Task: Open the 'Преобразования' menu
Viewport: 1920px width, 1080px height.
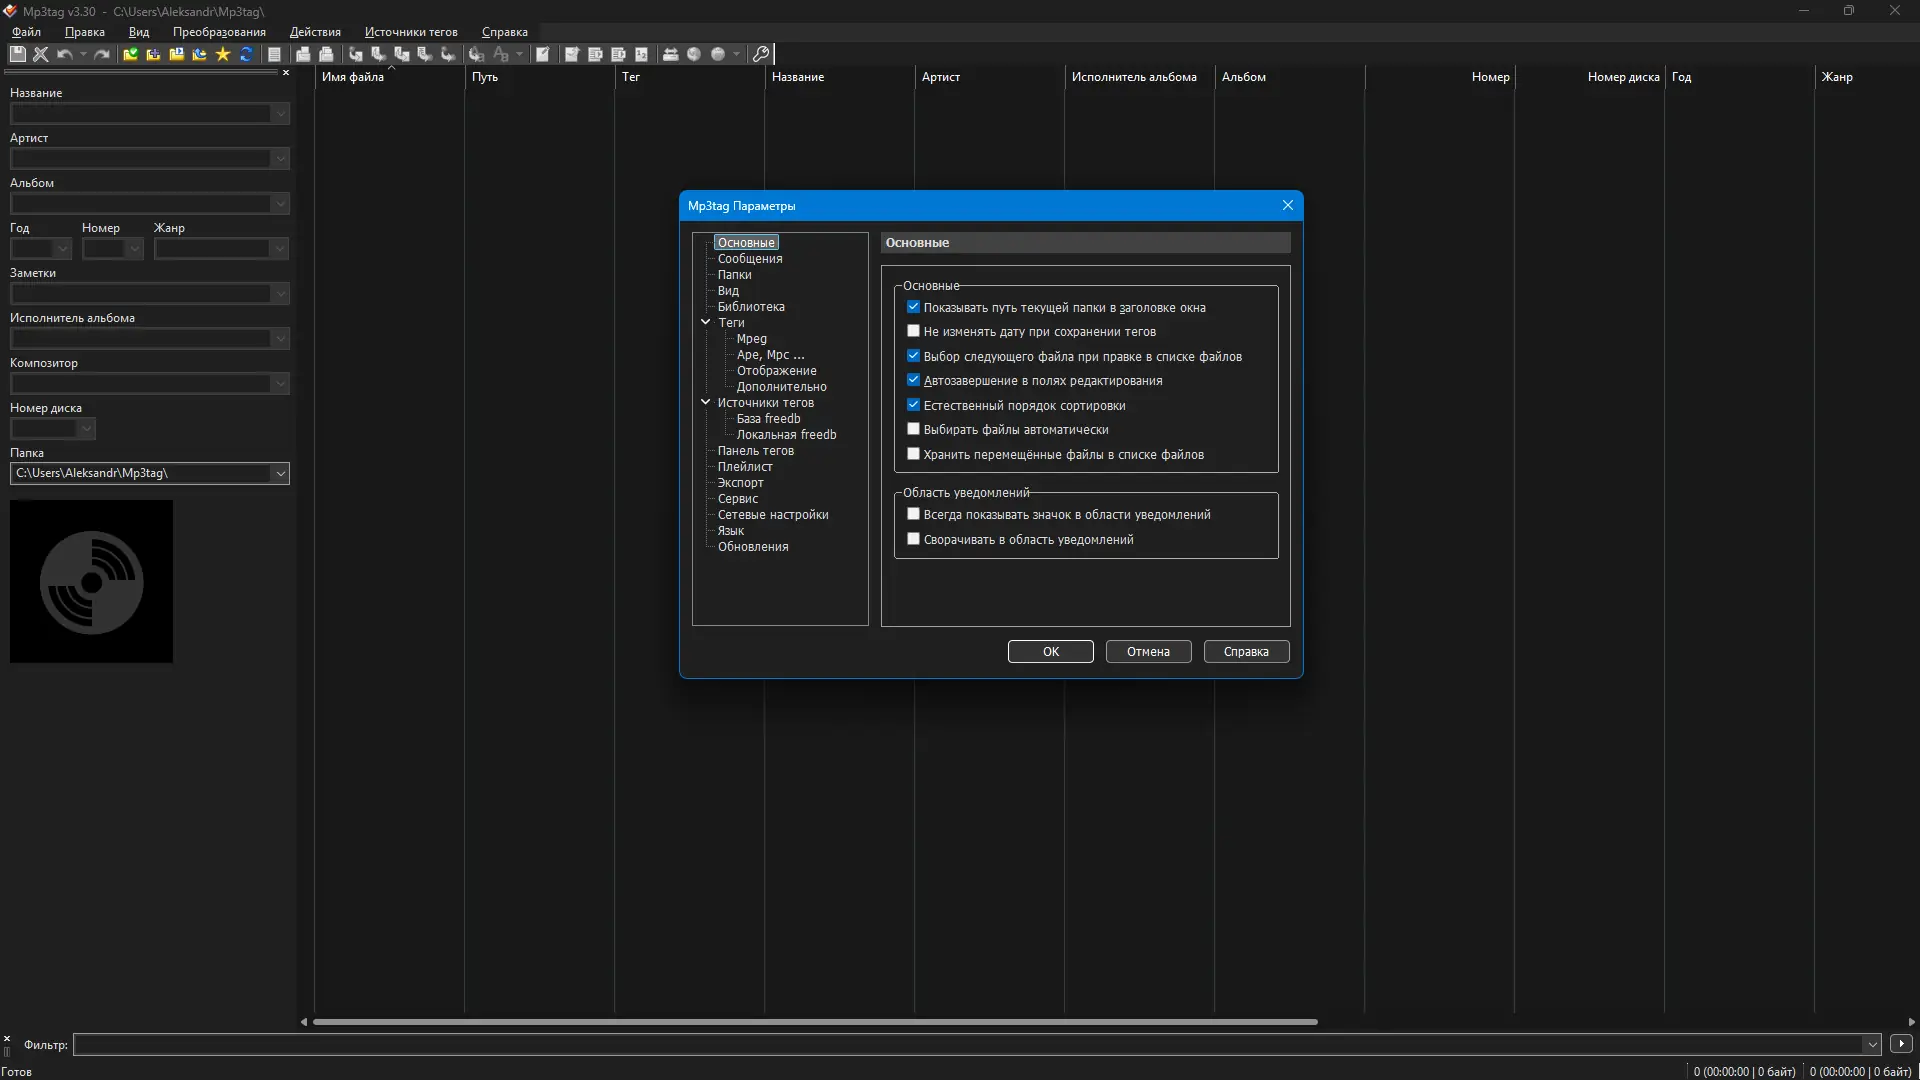Action: (219, 32)
